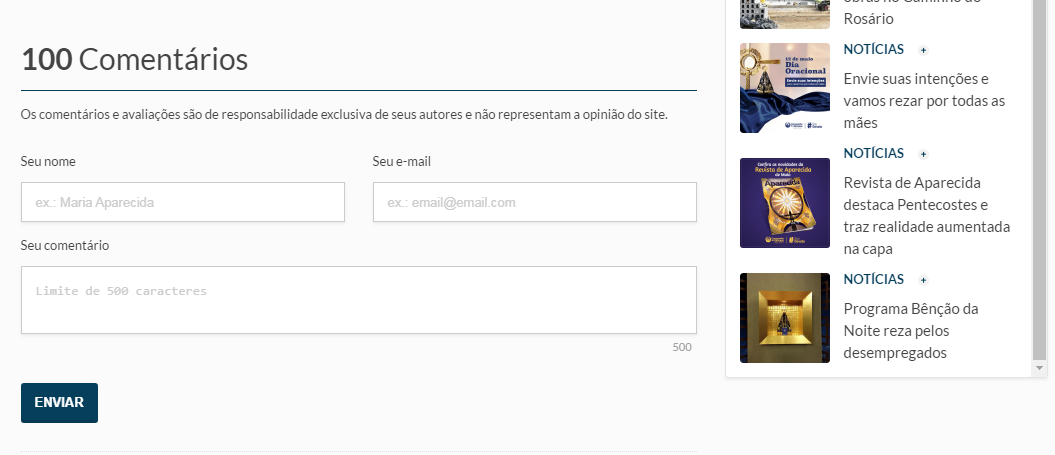Submit the comment with the ENVIAR button

pos(59,403)
